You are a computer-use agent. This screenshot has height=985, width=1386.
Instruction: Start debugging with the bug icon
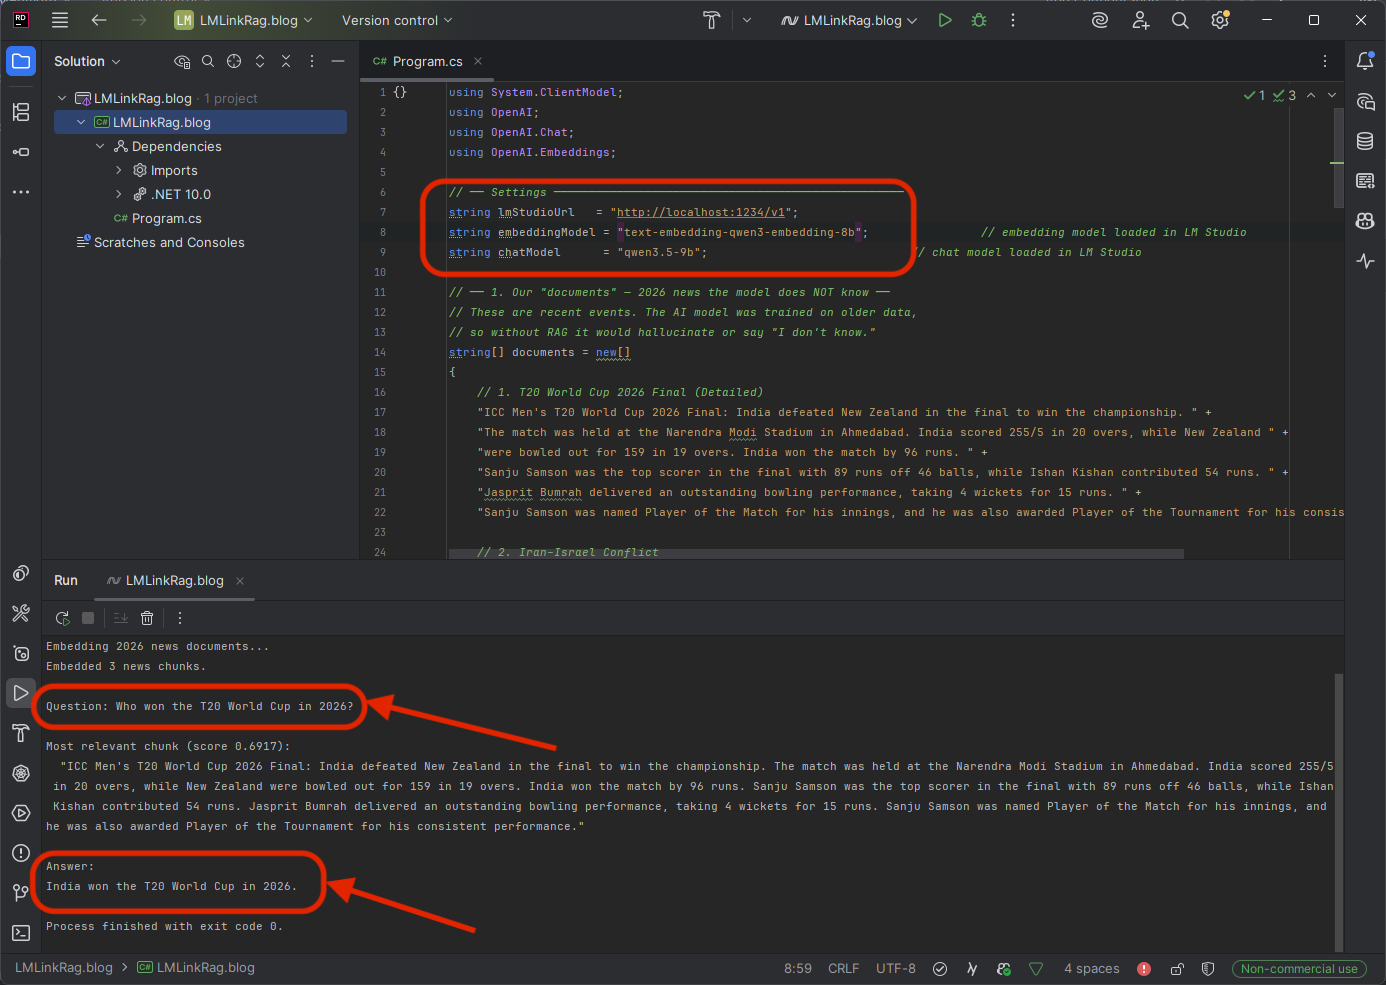pyautogui.click(x=979, y=20)
